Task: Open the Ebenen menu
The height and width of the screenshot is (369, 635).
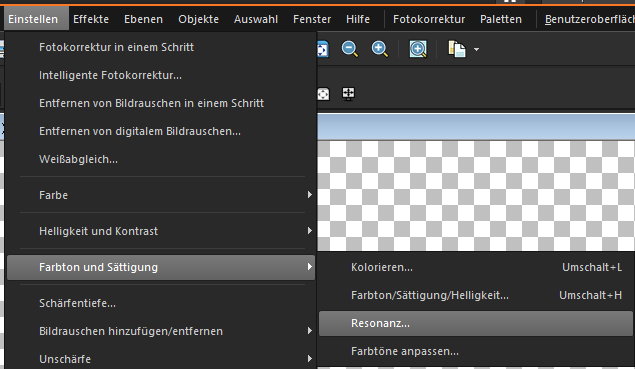Action: [x=143, y=19]
